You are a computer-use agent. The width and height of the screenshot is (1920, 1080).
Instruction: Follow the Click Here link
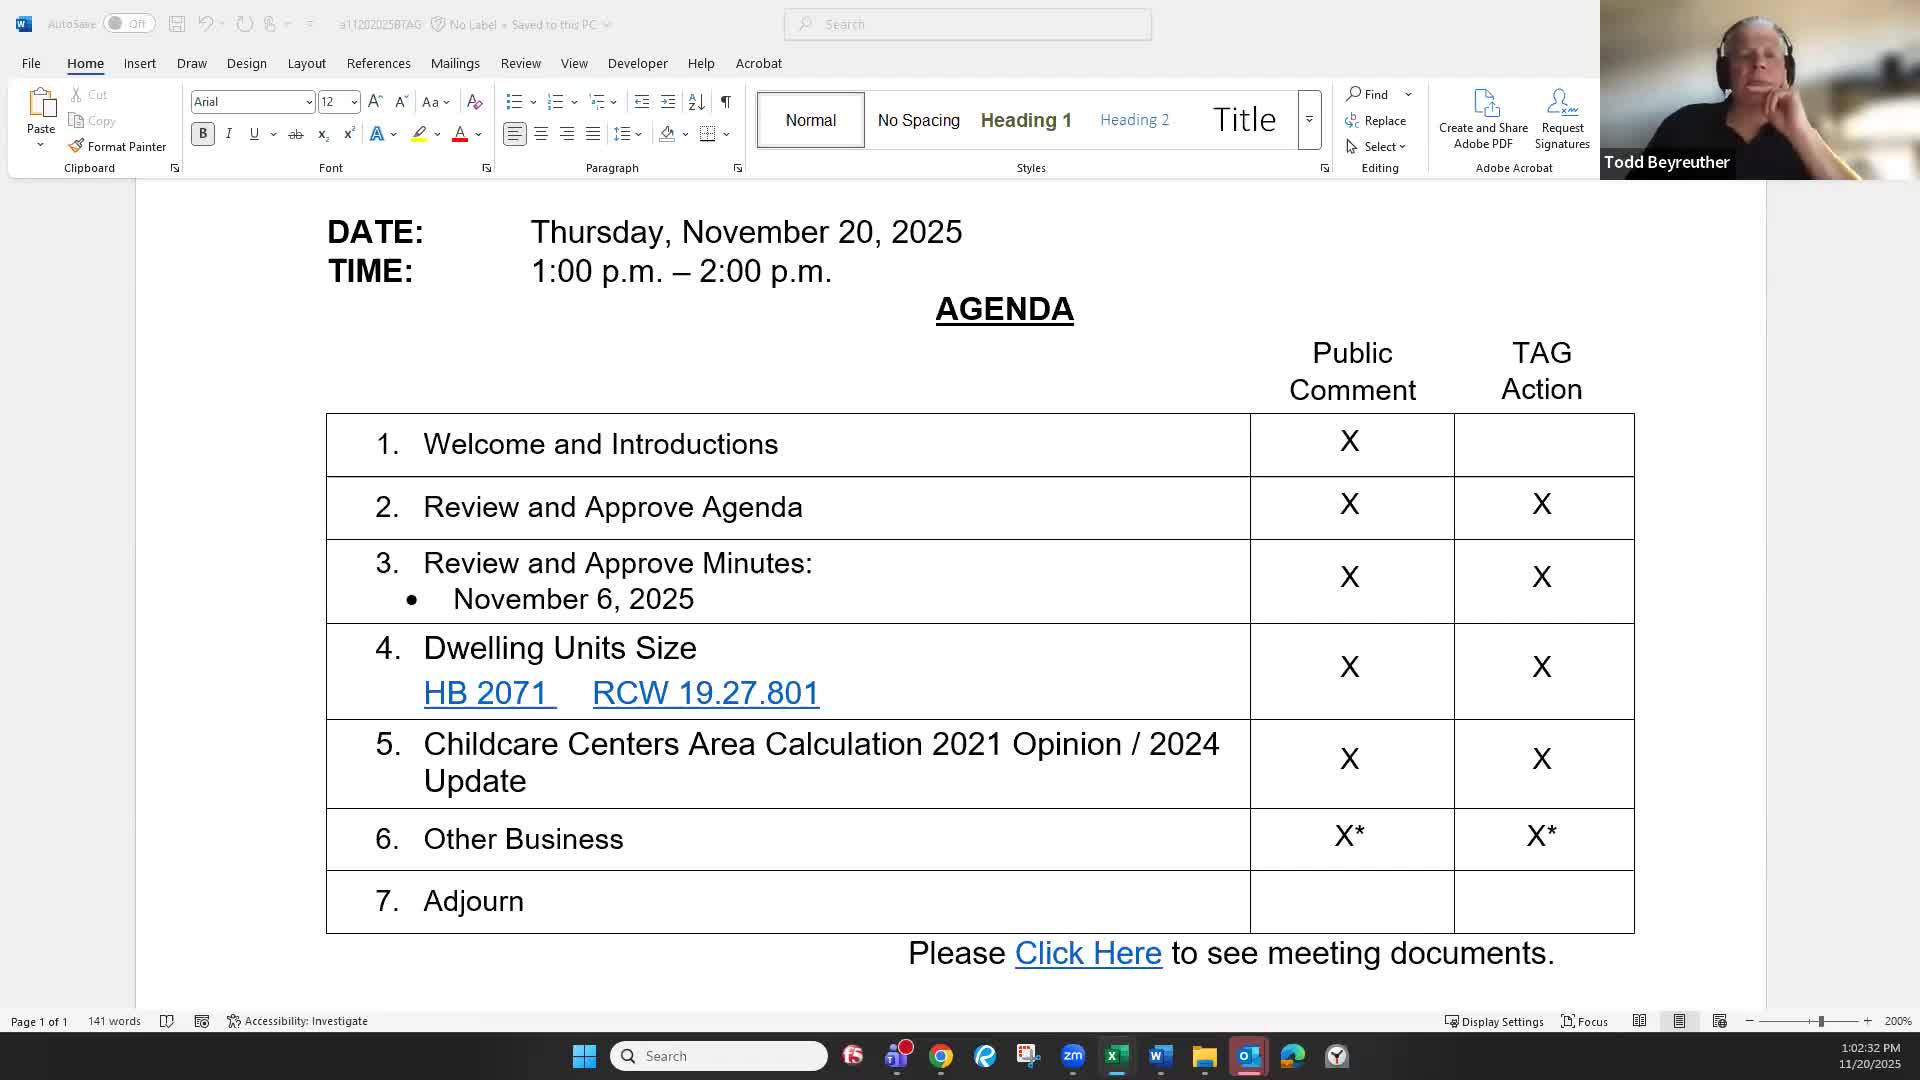1088,953
